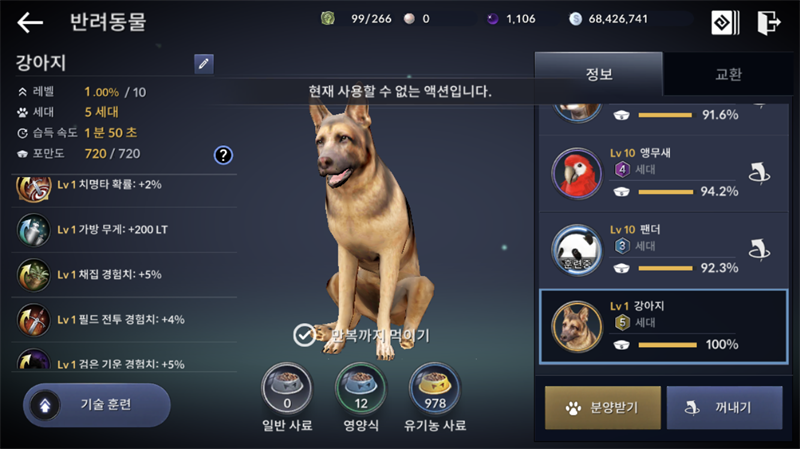The height and width of the screenshot is (449, 800).
Task: Click the back arrow beside 반려동물
Action: (30, 22)
